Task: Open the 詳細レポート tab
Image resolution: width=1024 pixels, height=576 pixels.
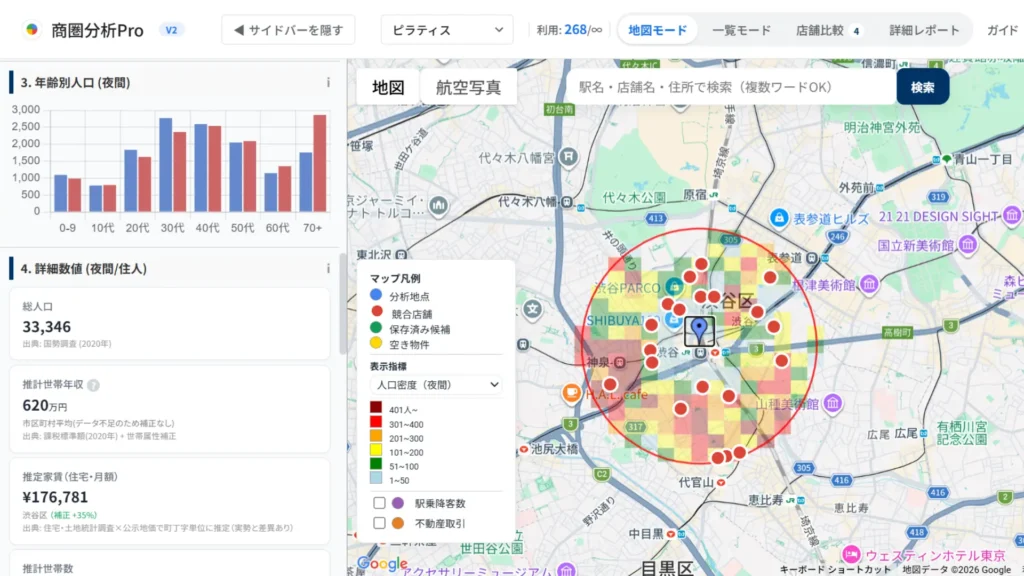Action: [x=924, y=30]
